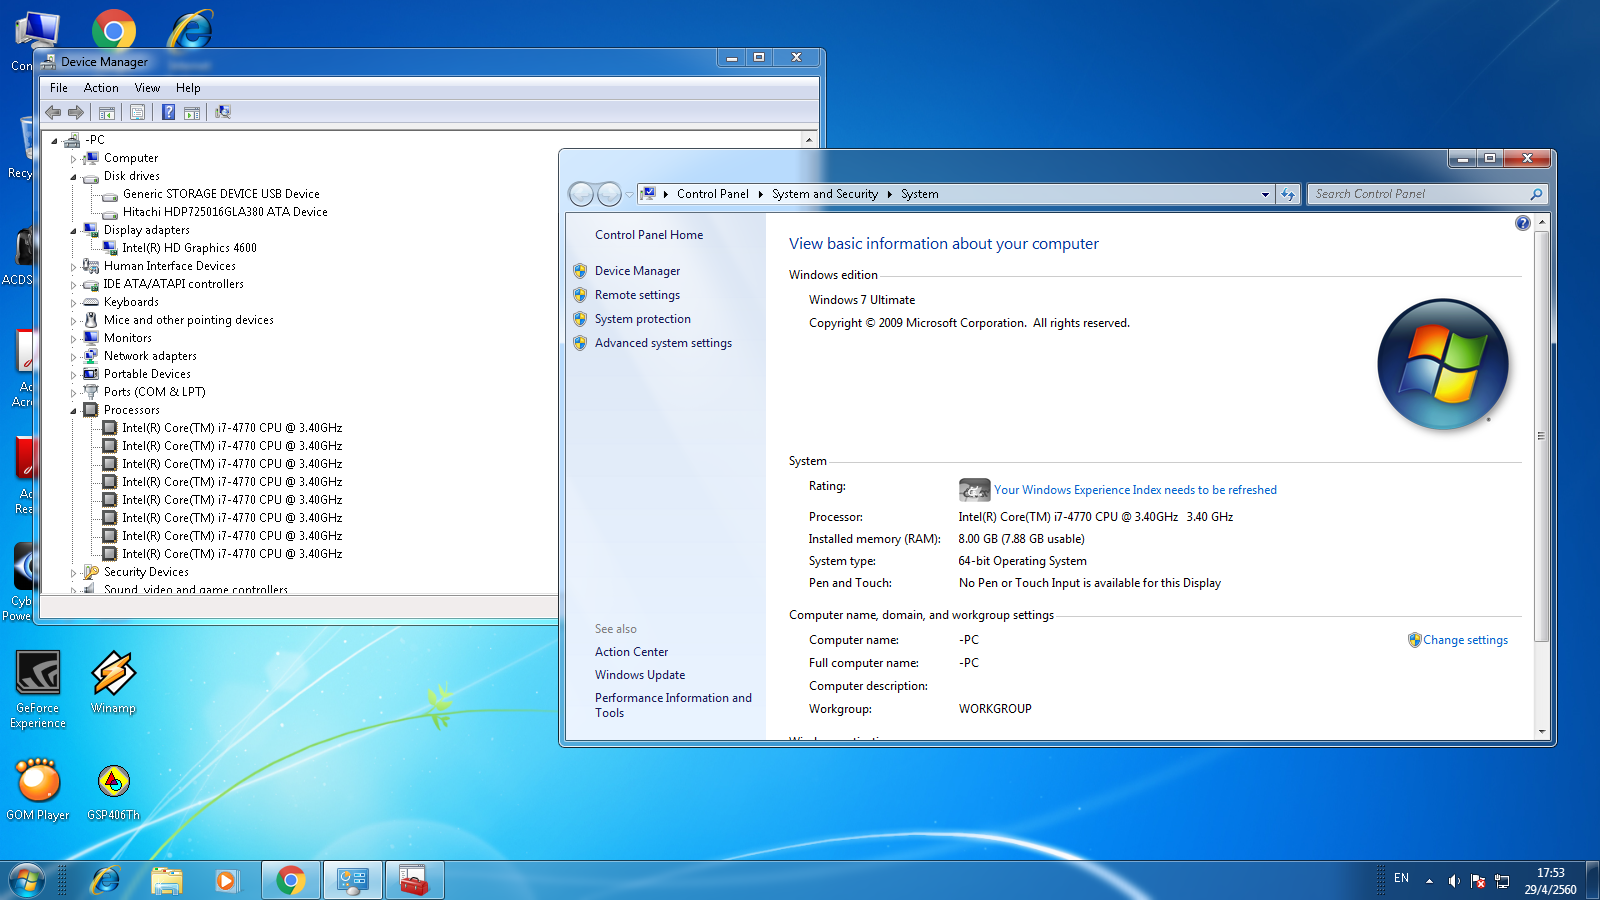Click the help question mark in System window

(1522, 223)
